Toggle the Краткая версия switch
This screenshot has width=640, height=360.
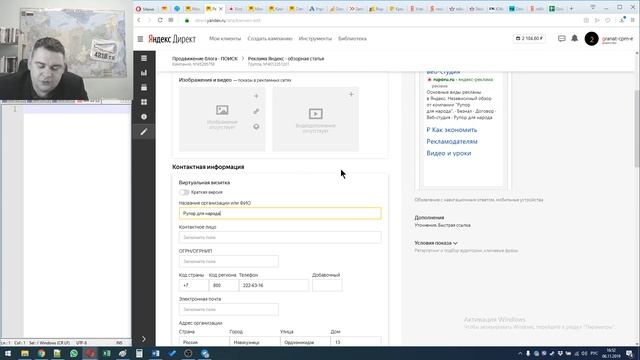(x=184, y=192)
